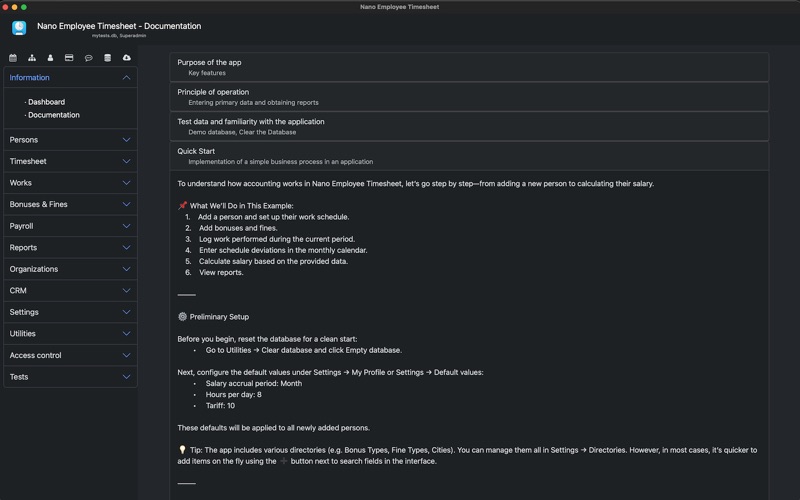Open the organization hierarchy icon
Image resolution: width=800 pixels, height=500 pixels.
(x=32, y=58)
